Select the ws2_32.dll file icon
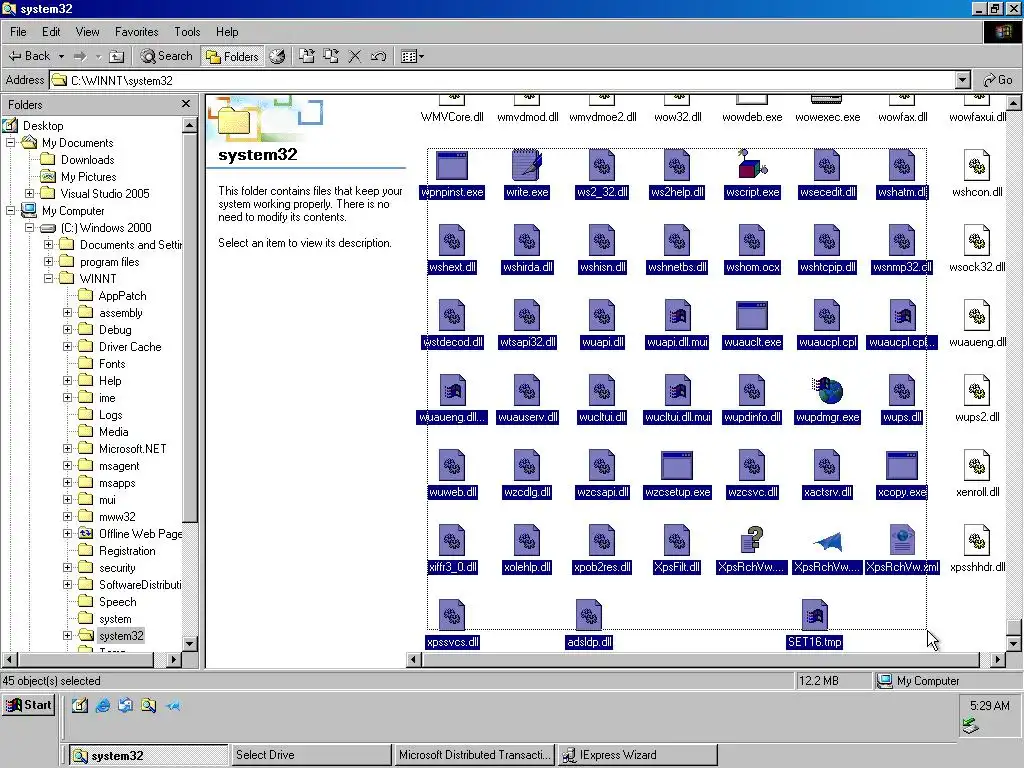 [x=602, y=165]
